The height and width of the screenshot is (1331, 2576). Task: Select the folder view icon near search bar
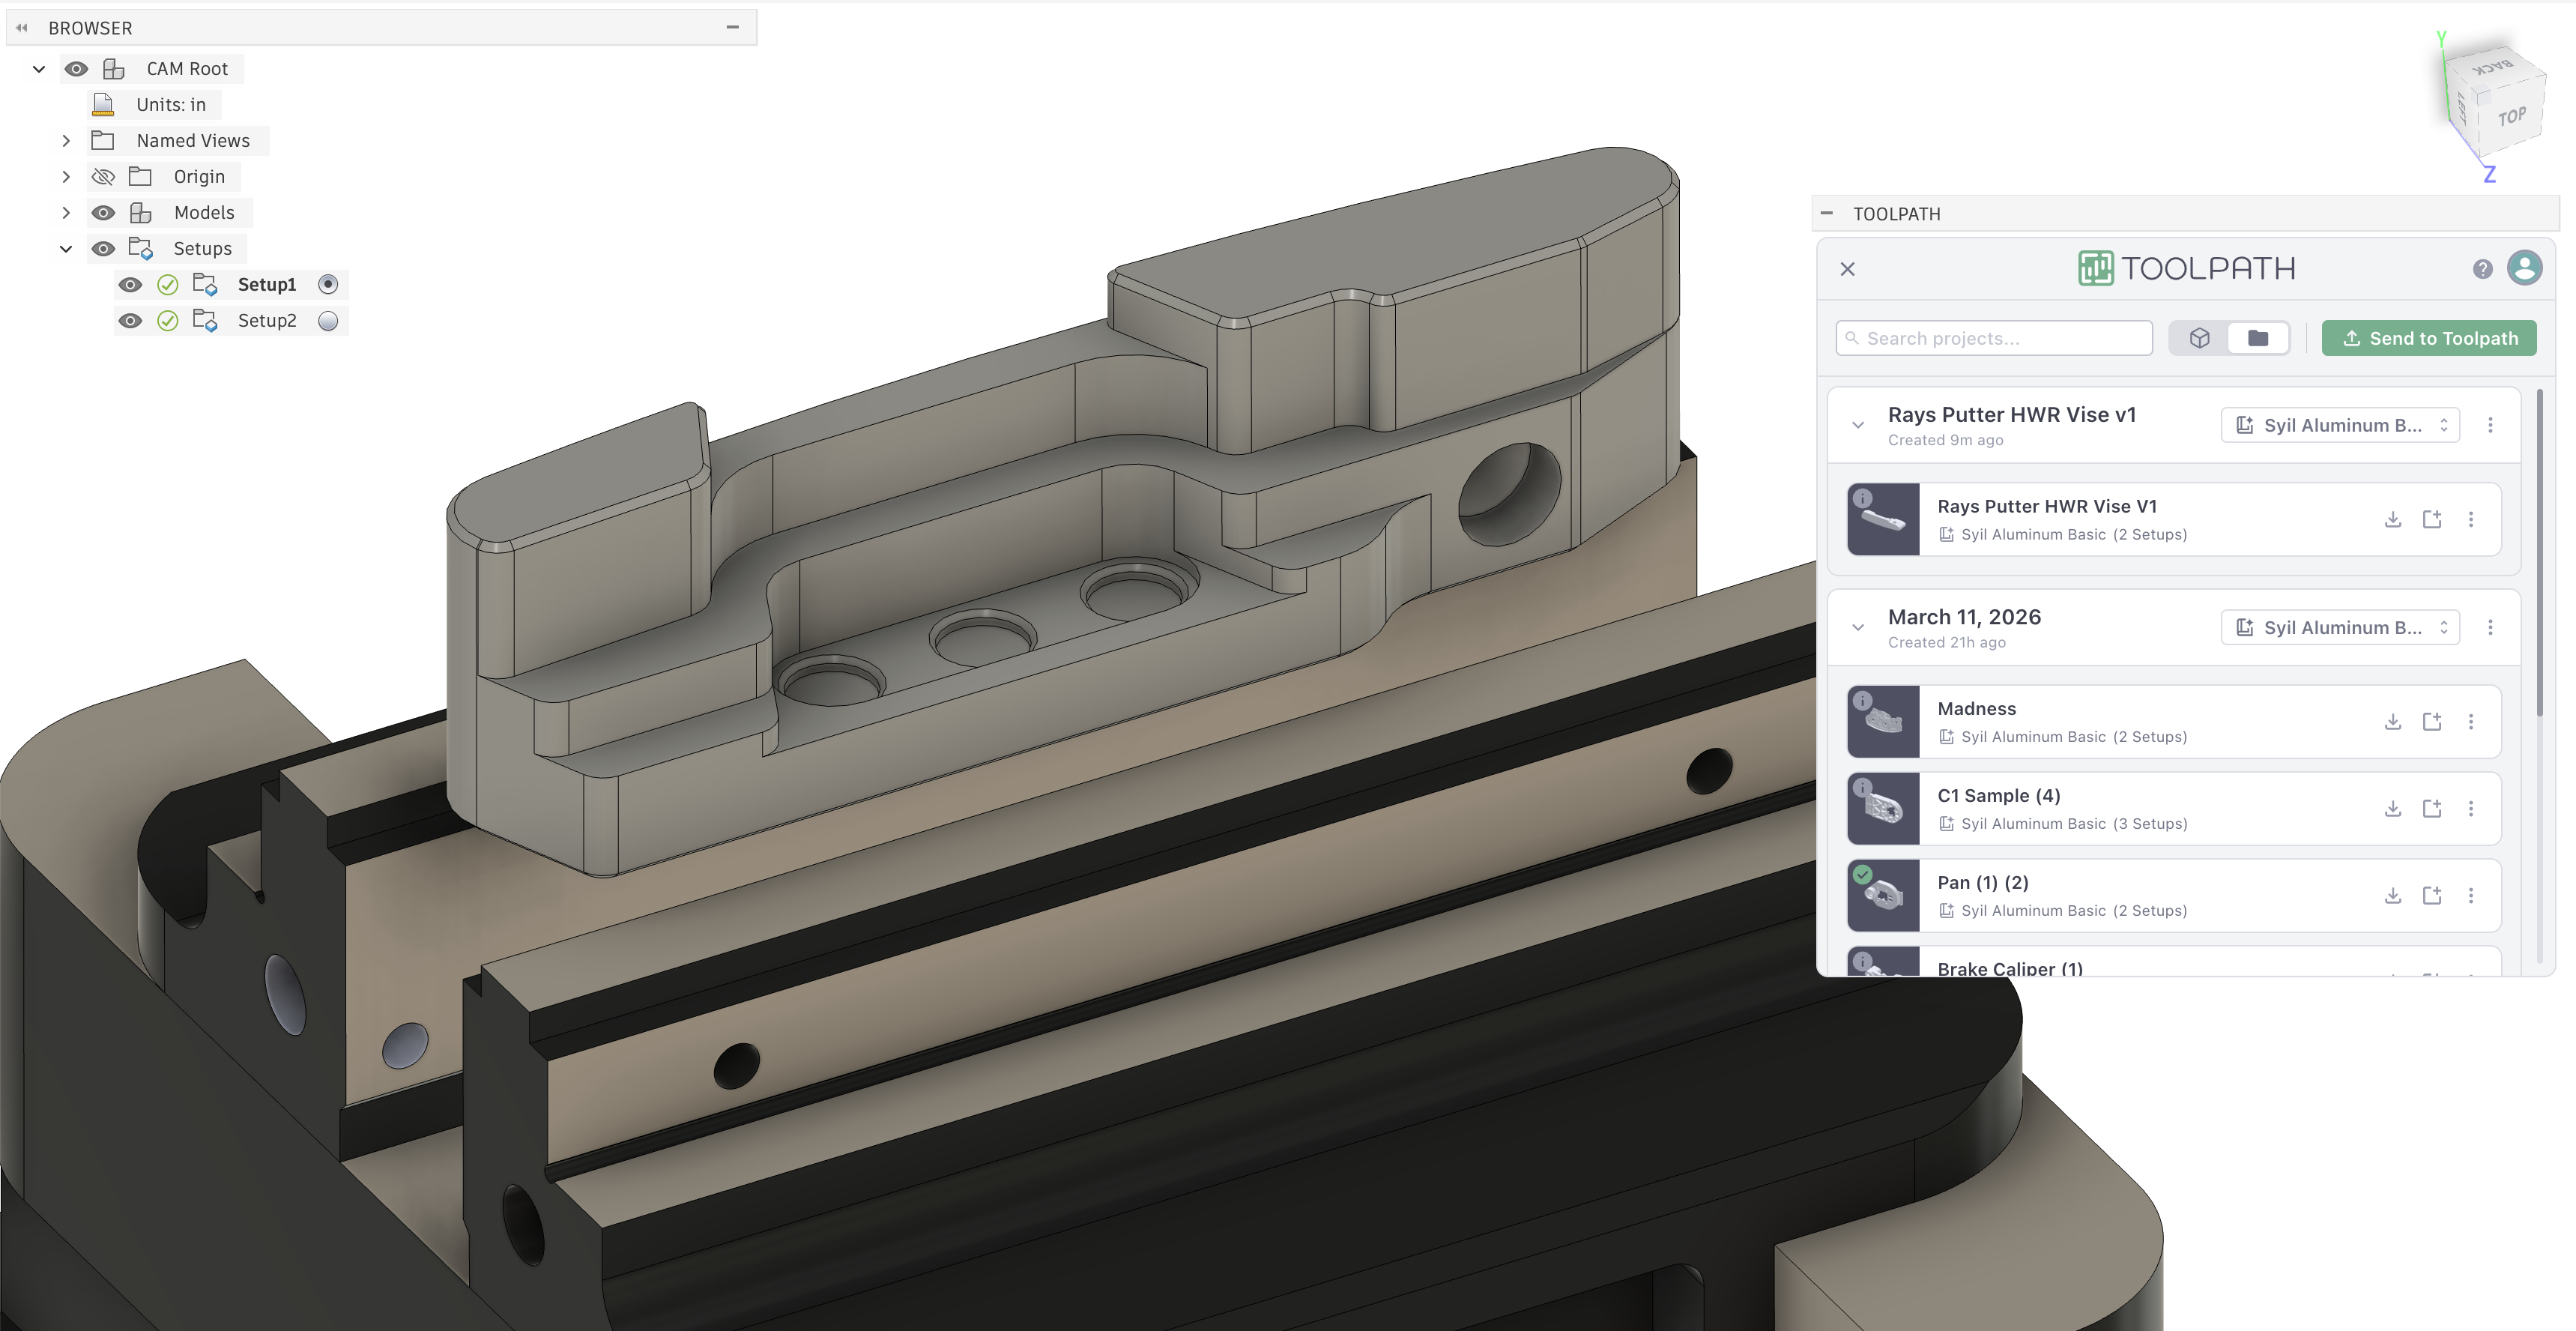(2258, 338)
